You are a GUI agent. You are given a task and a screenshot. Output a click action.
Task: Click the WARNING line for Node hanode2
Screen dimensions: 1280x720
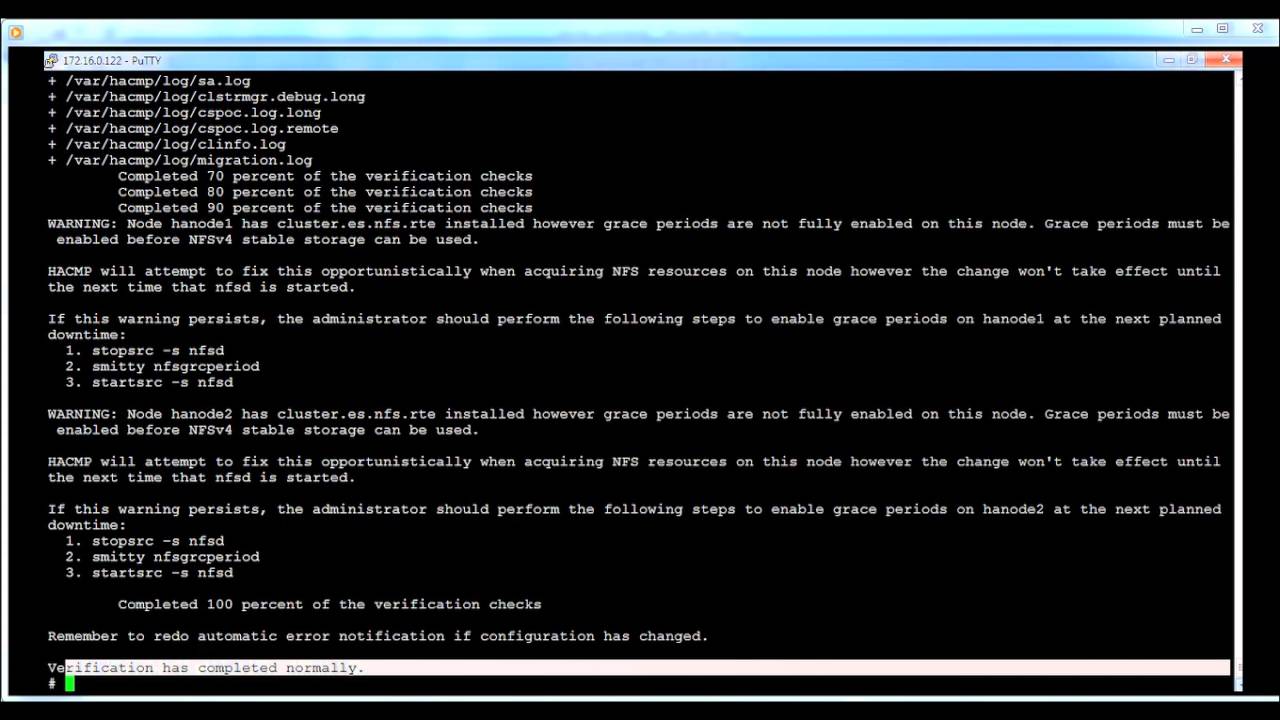pyautogui.click(x=639, y=414)
